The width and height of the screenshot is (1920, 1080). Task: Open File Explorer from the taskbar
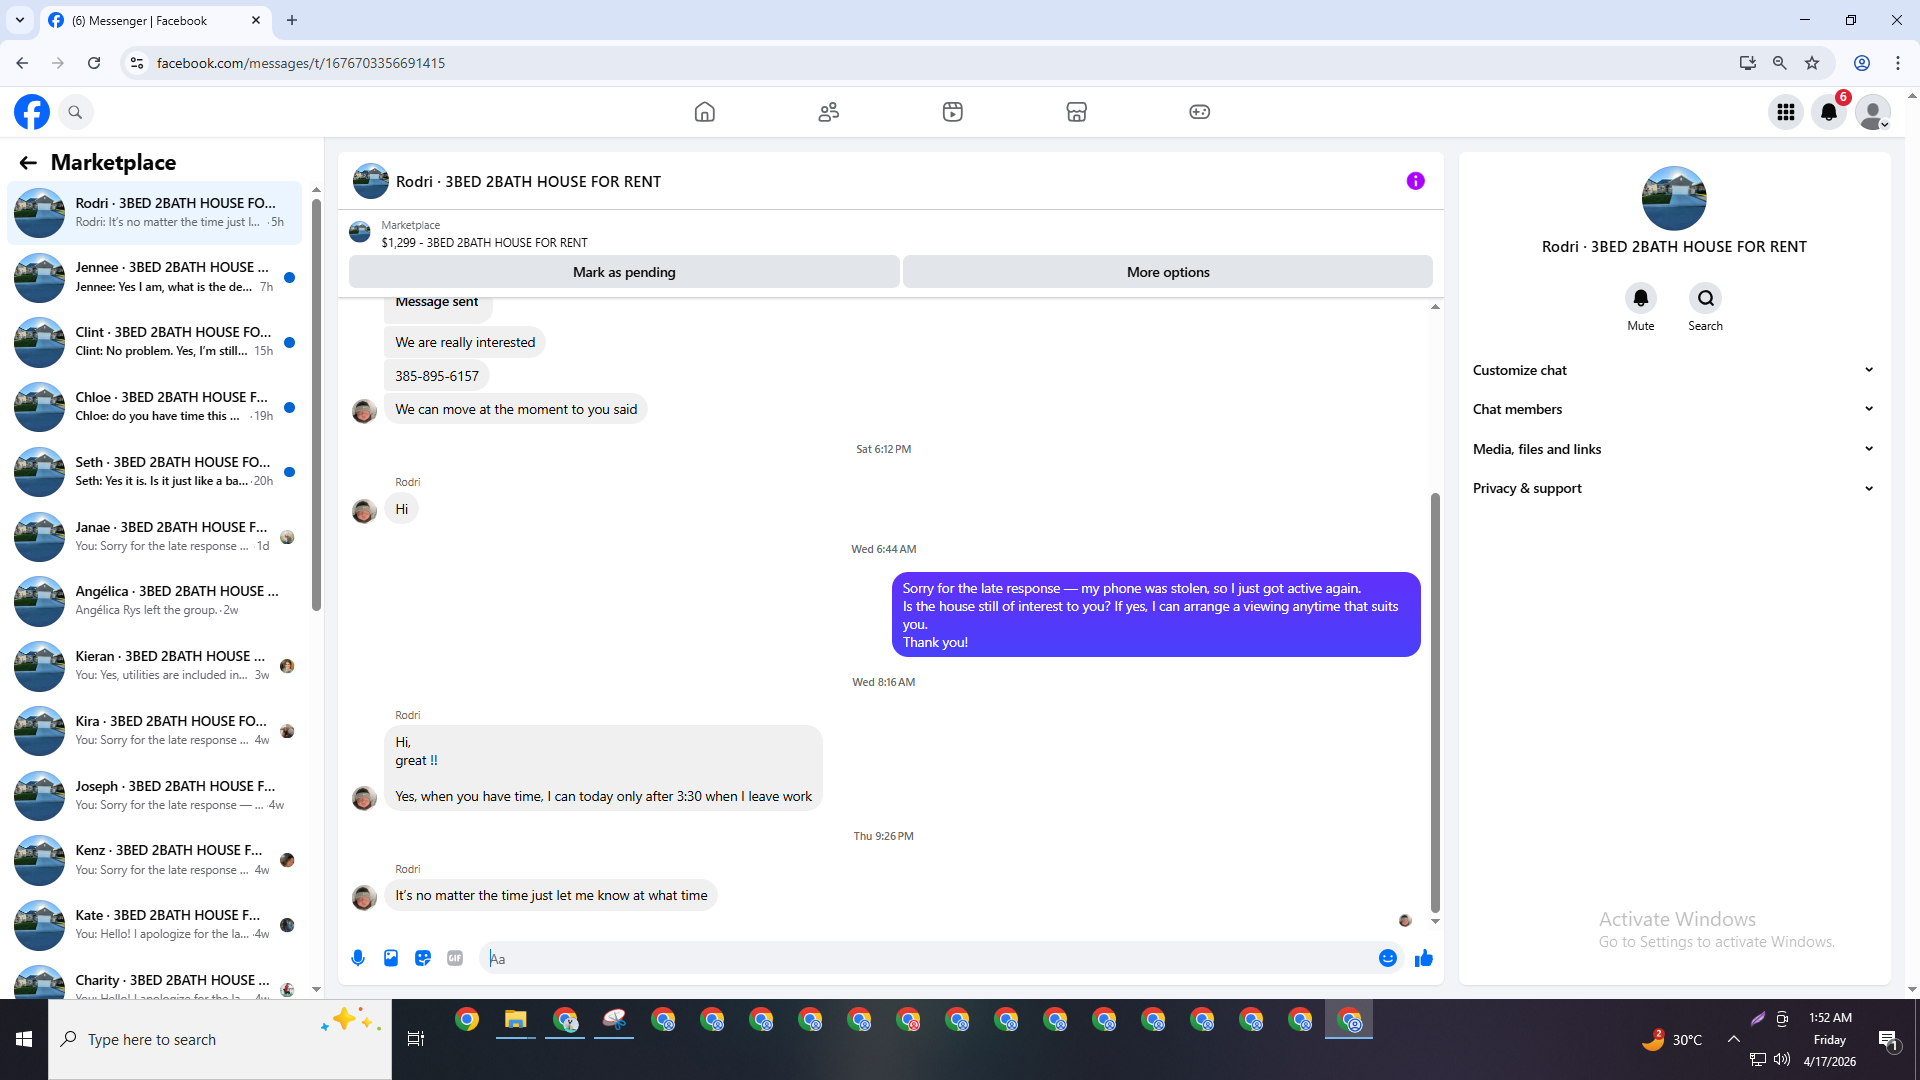click(x=516, y=1020)
